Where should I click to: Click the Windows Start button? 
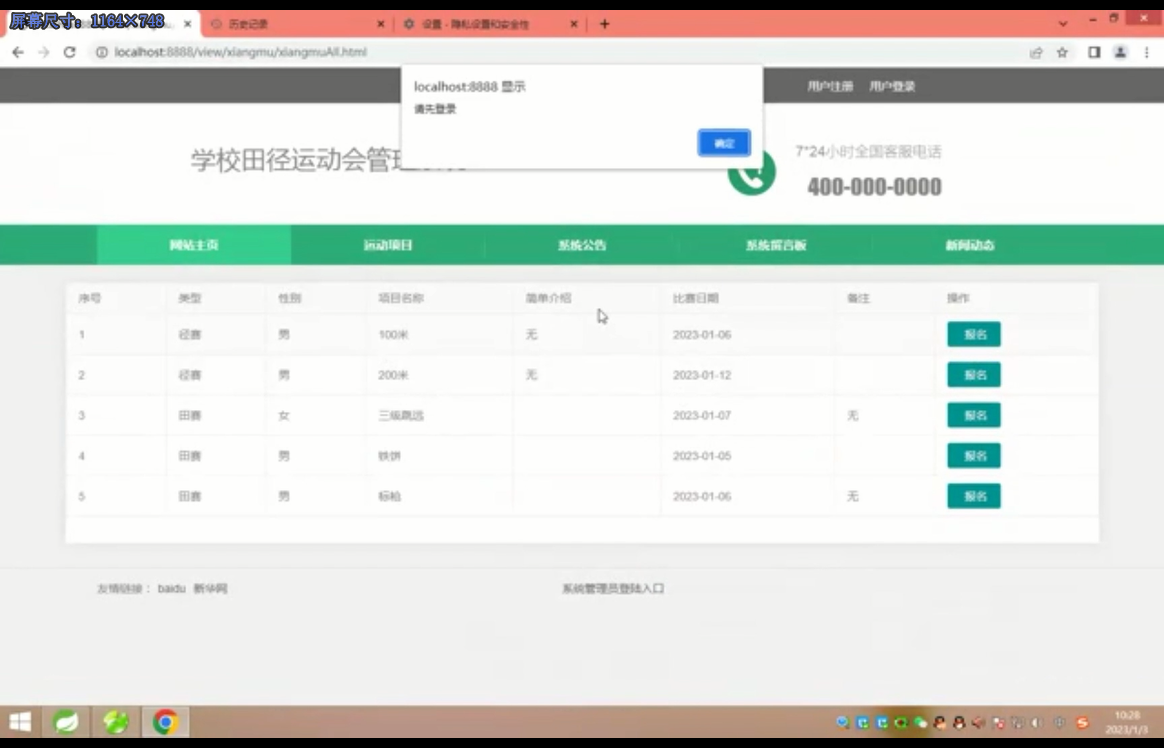coord(19,721)
